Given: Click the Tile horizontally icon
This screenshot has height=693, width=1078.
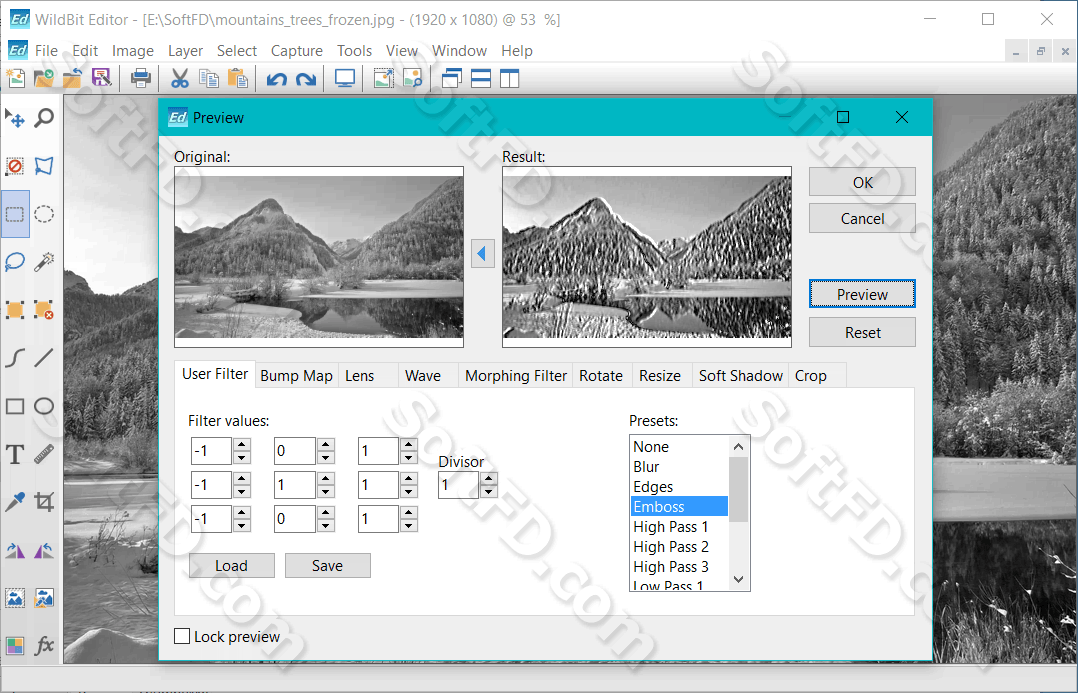Looking at the screenshot, I should pos(481,78).
